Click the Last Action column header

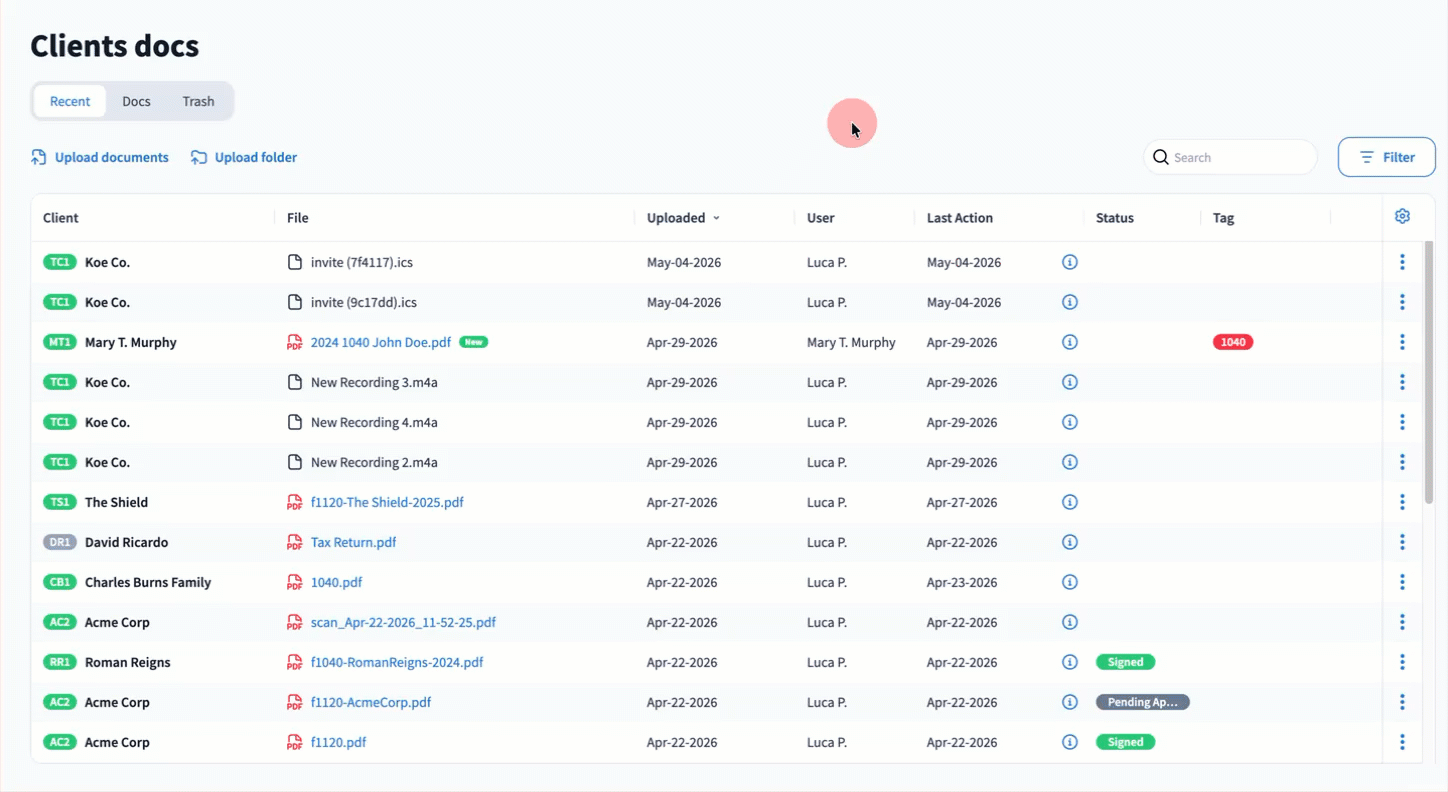point(960,218)
